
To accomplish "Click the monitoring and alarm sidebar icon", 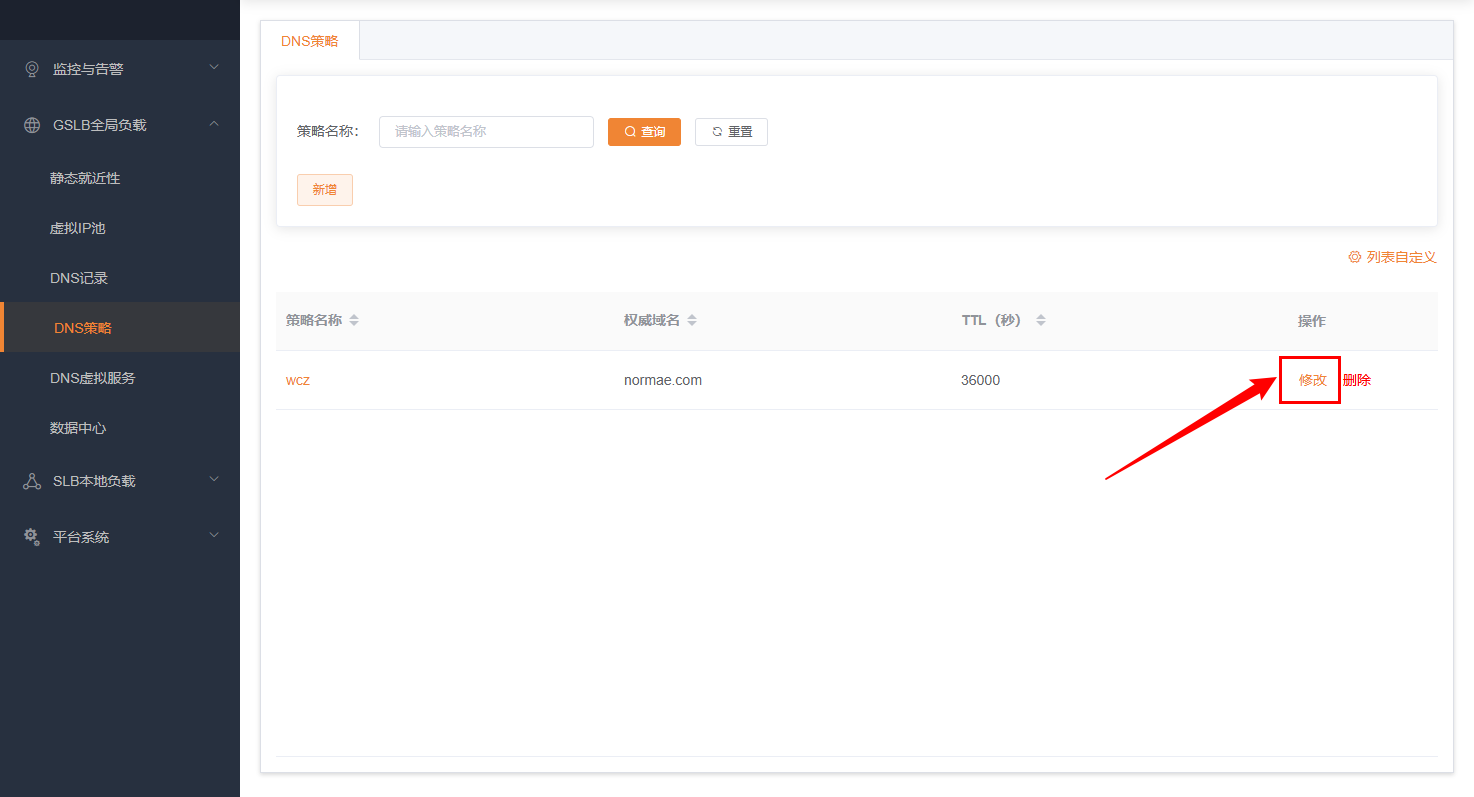I will click(x=32, y=69).
